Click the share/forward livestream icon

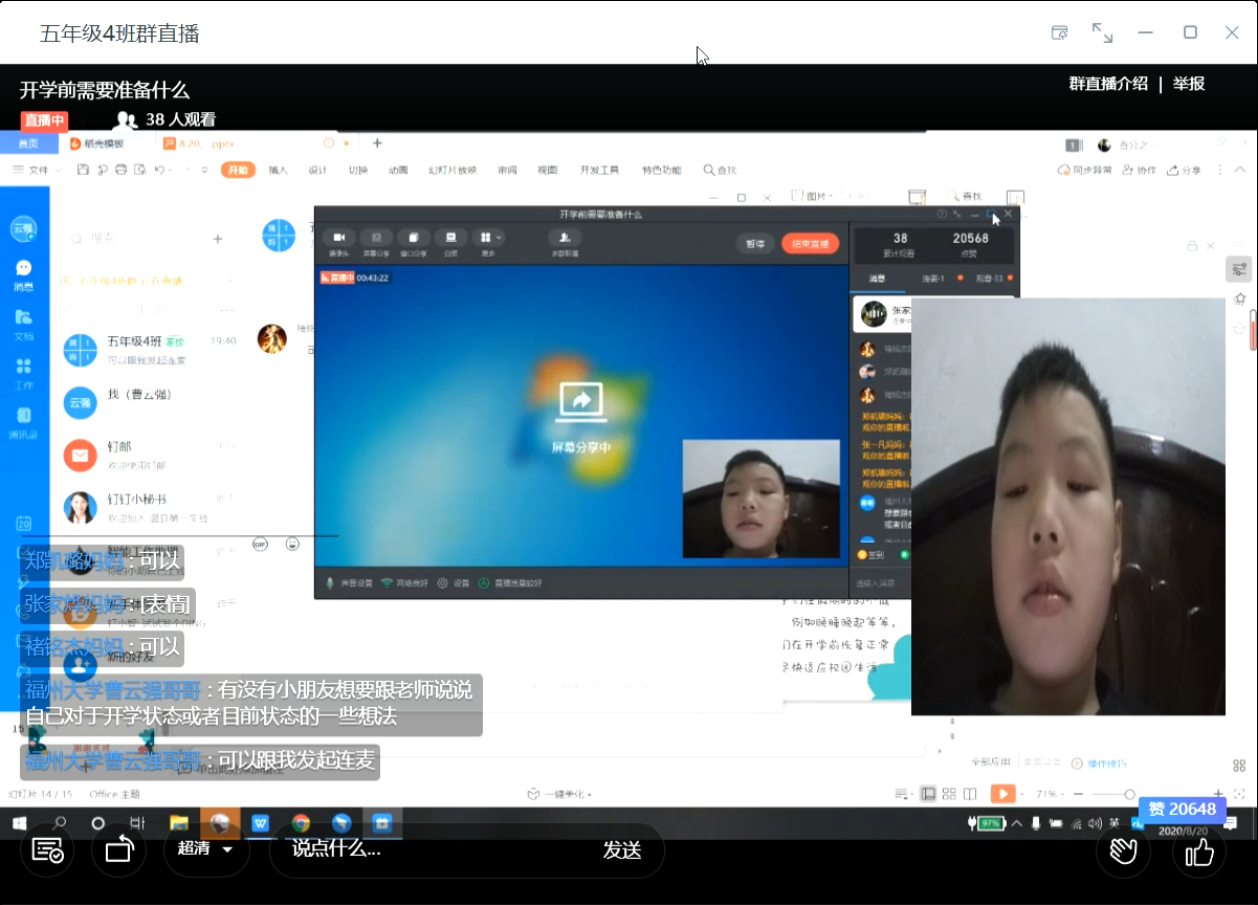click(119, 851)
